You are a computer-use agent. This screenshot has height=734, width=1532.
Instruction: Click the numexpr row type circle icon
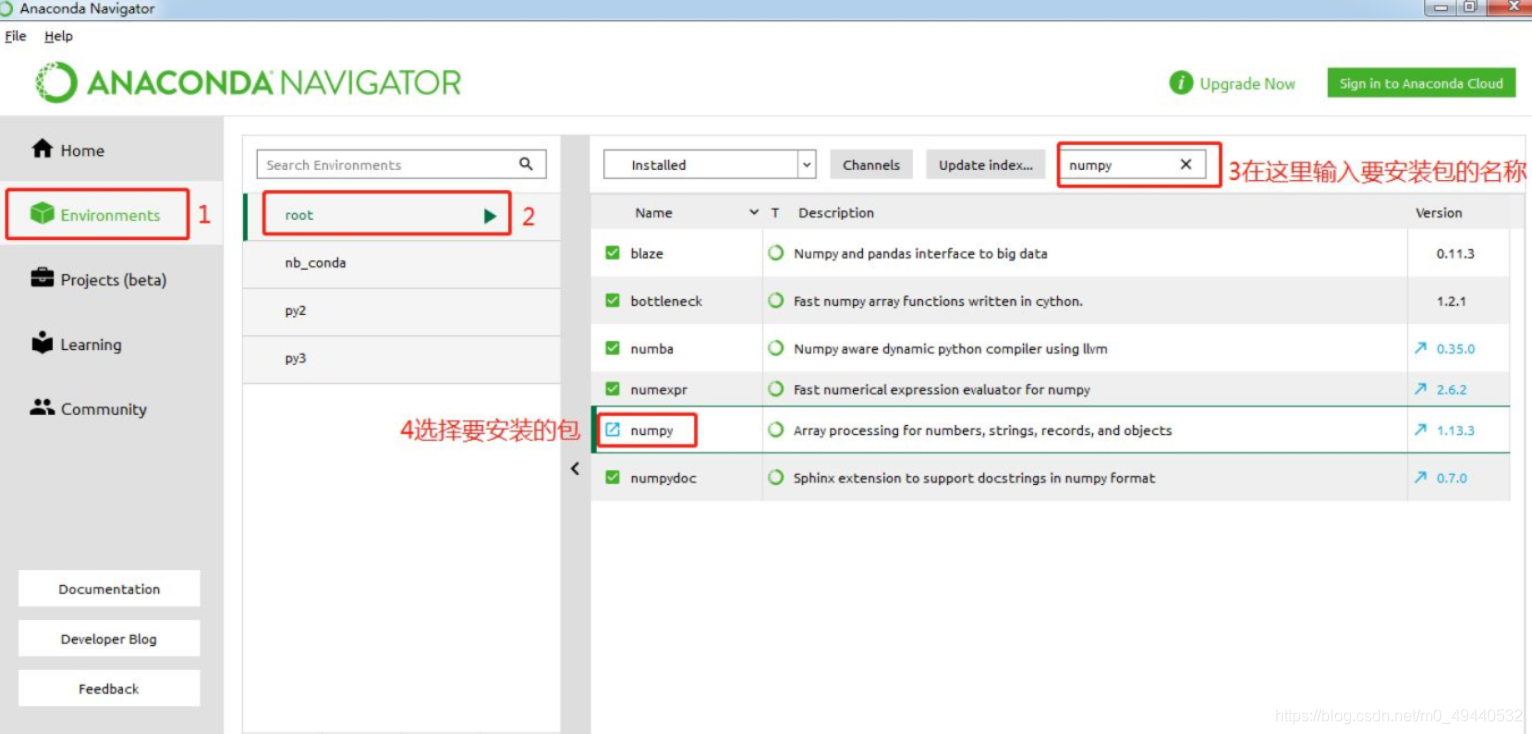775,389
